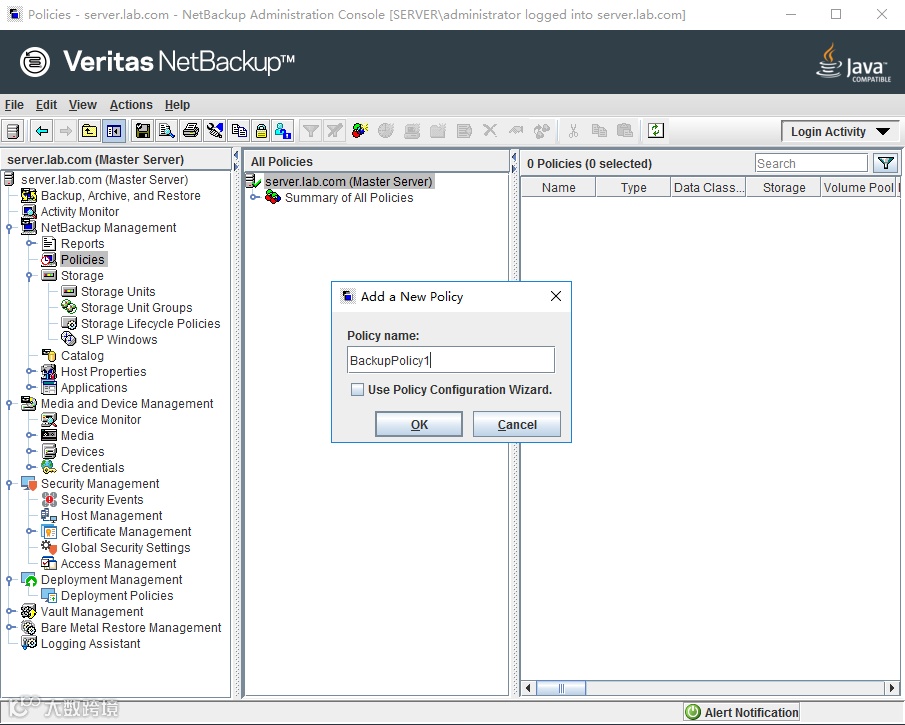Select Storage Units tree item

(118, 292)
